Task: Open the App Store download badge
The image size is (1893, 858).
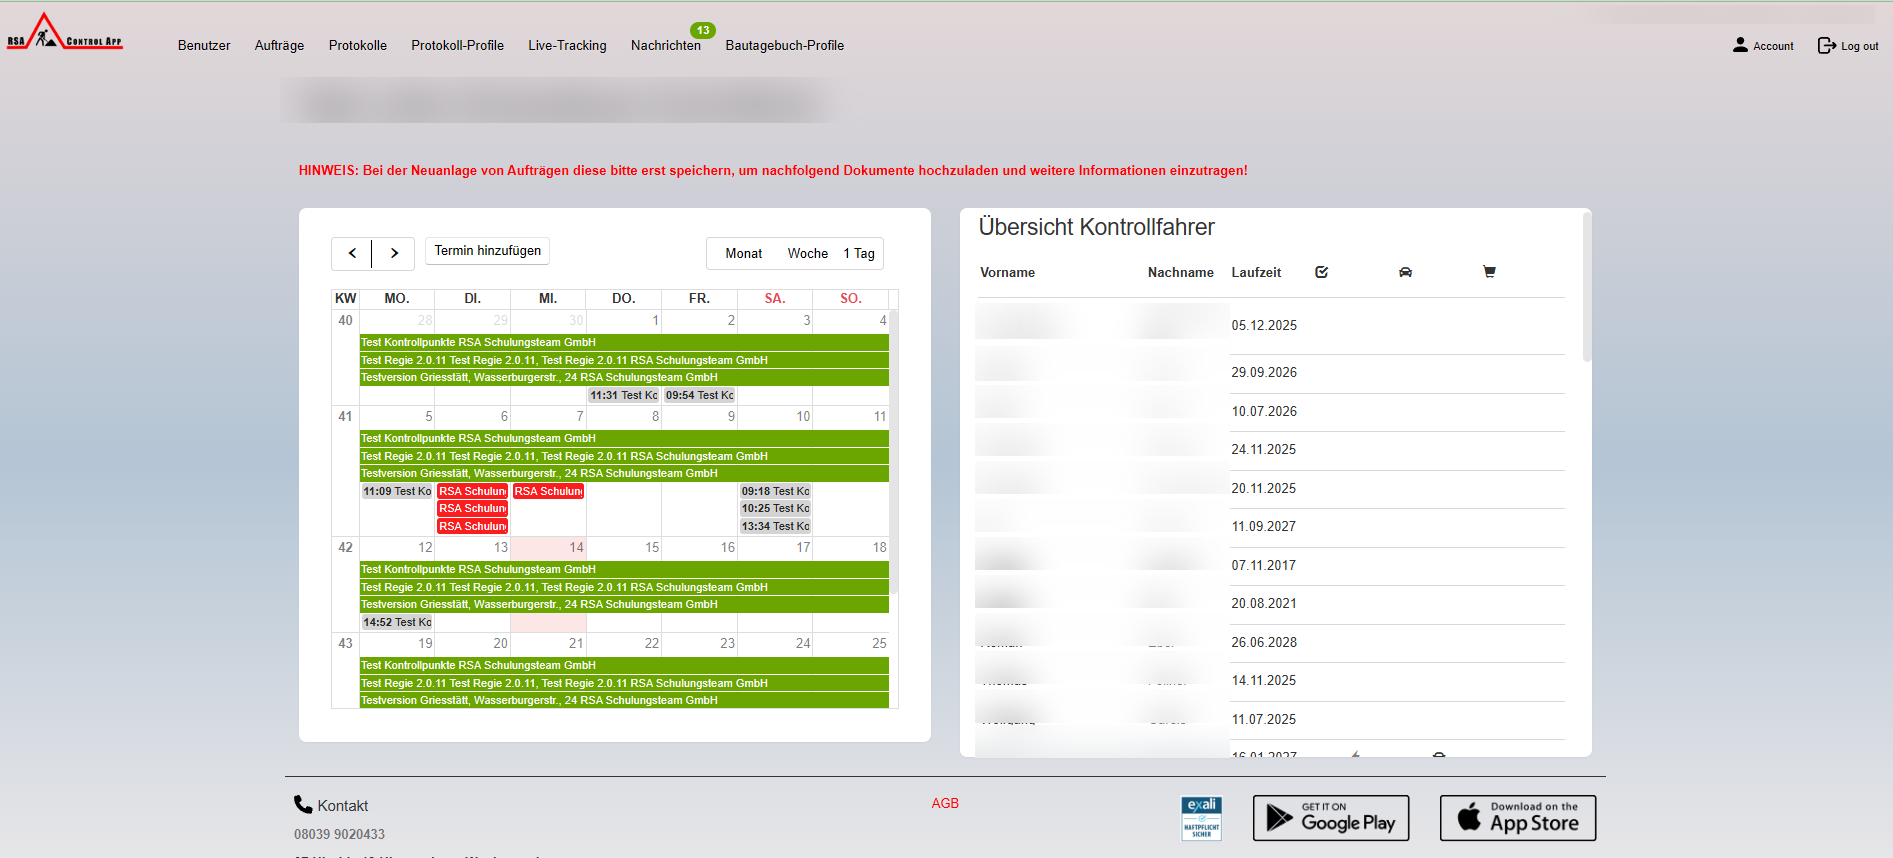Action: [x=1518, y=818]
